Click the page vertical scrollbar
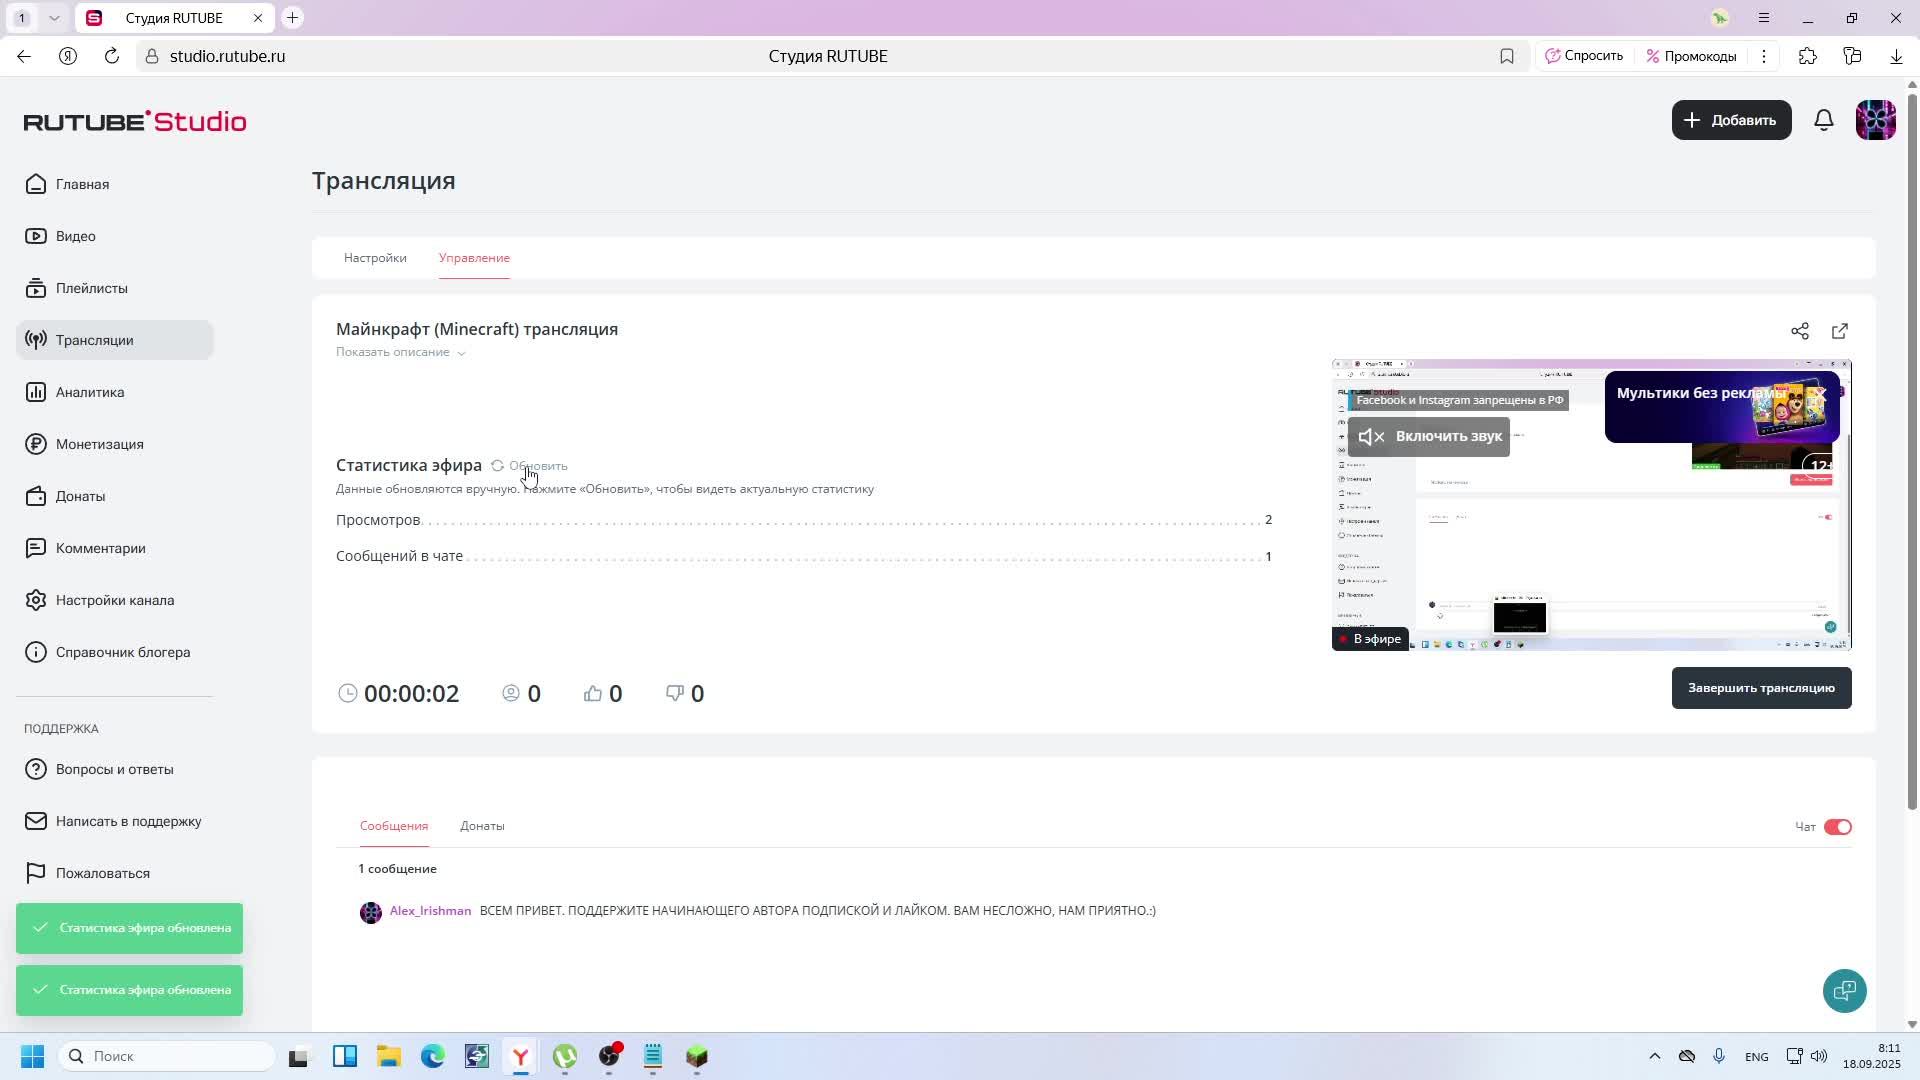The image size is (1920, 1080). click(1912, 450)
